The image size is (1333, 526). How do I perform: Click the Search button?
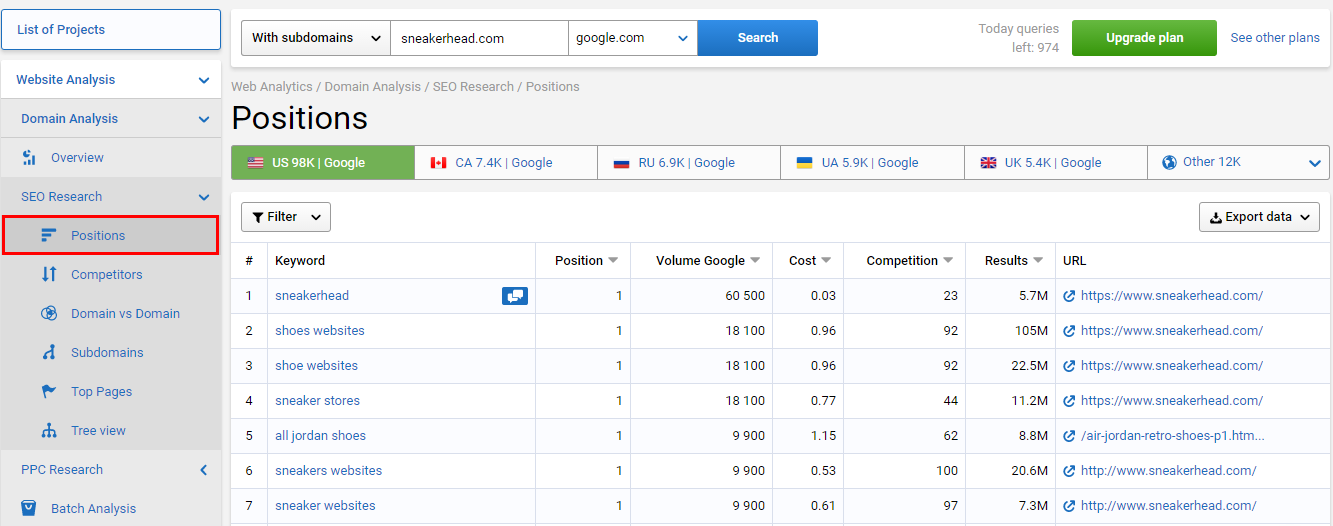757,38
